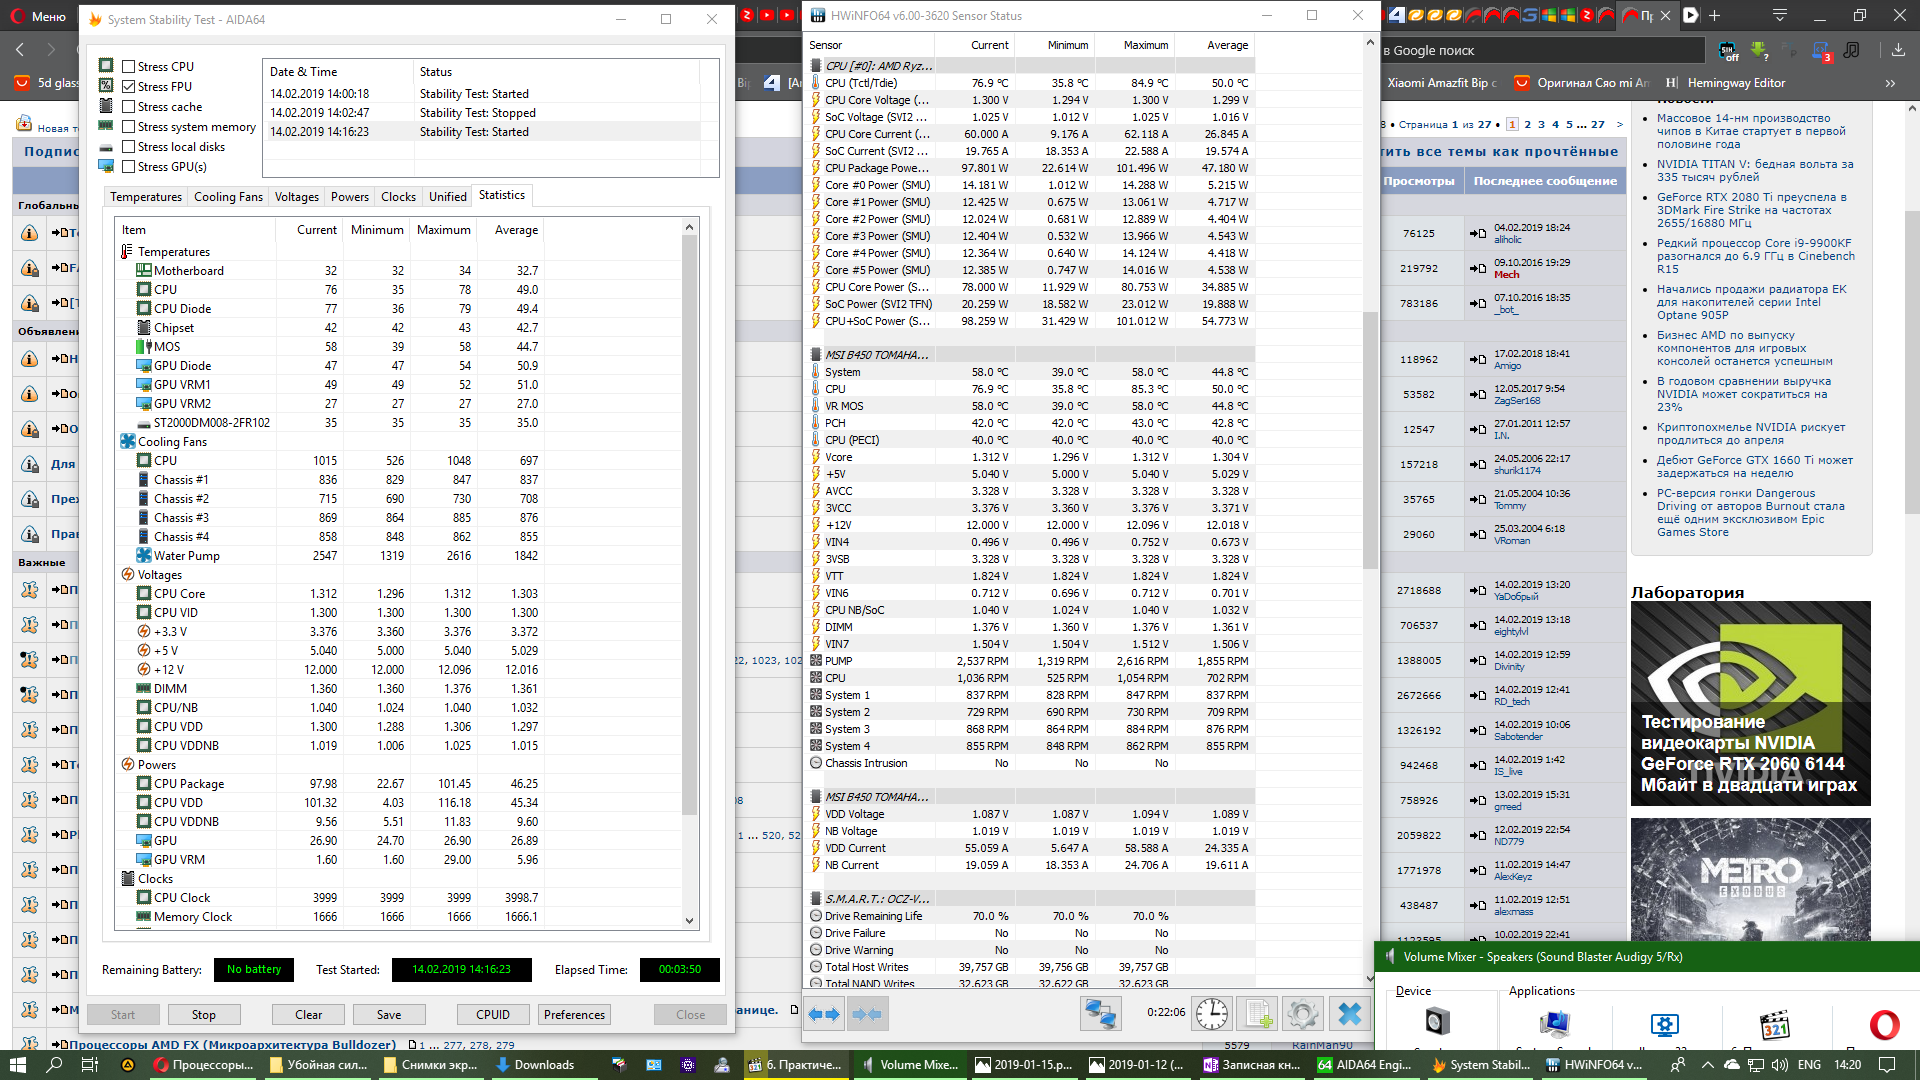Click Preferences button
This screenshot has height=1080, width=1920.
[574, 1015]
